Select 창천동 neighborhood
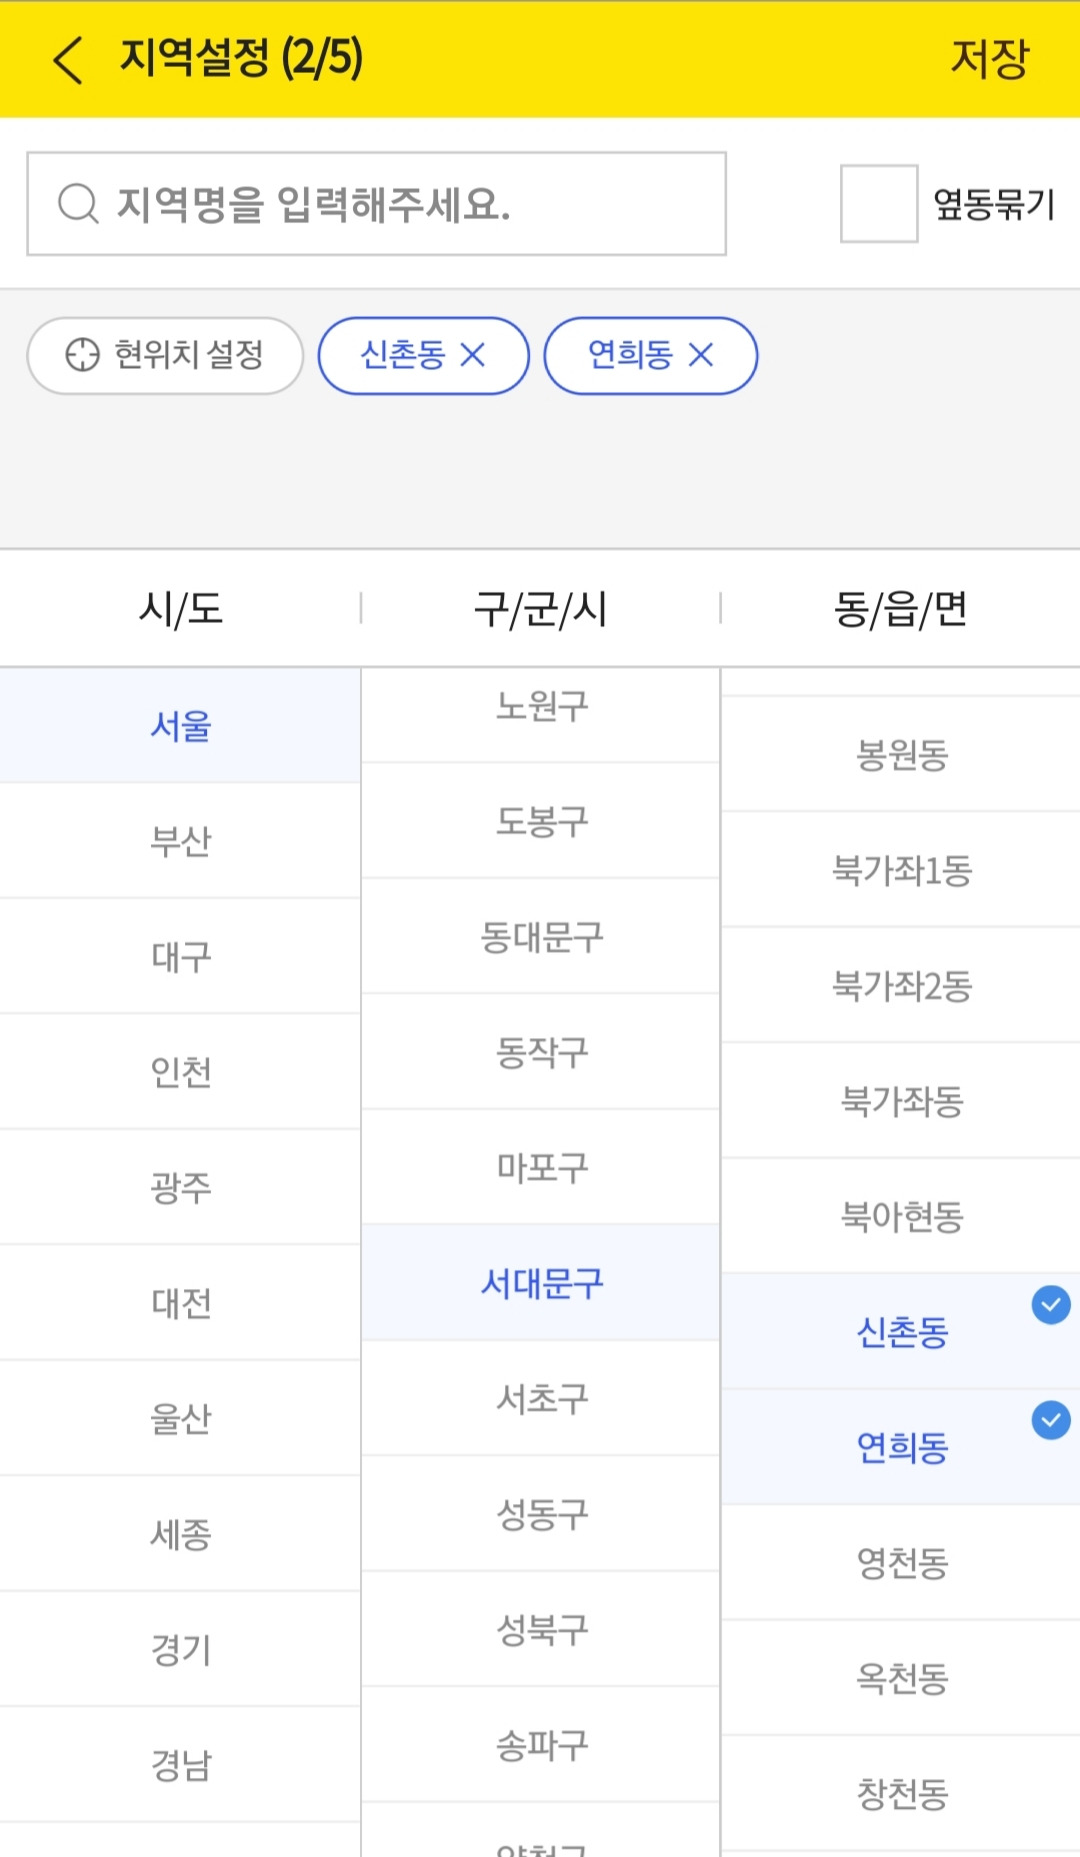This screenshot has width=1080, height=1857. (901, 1793)
